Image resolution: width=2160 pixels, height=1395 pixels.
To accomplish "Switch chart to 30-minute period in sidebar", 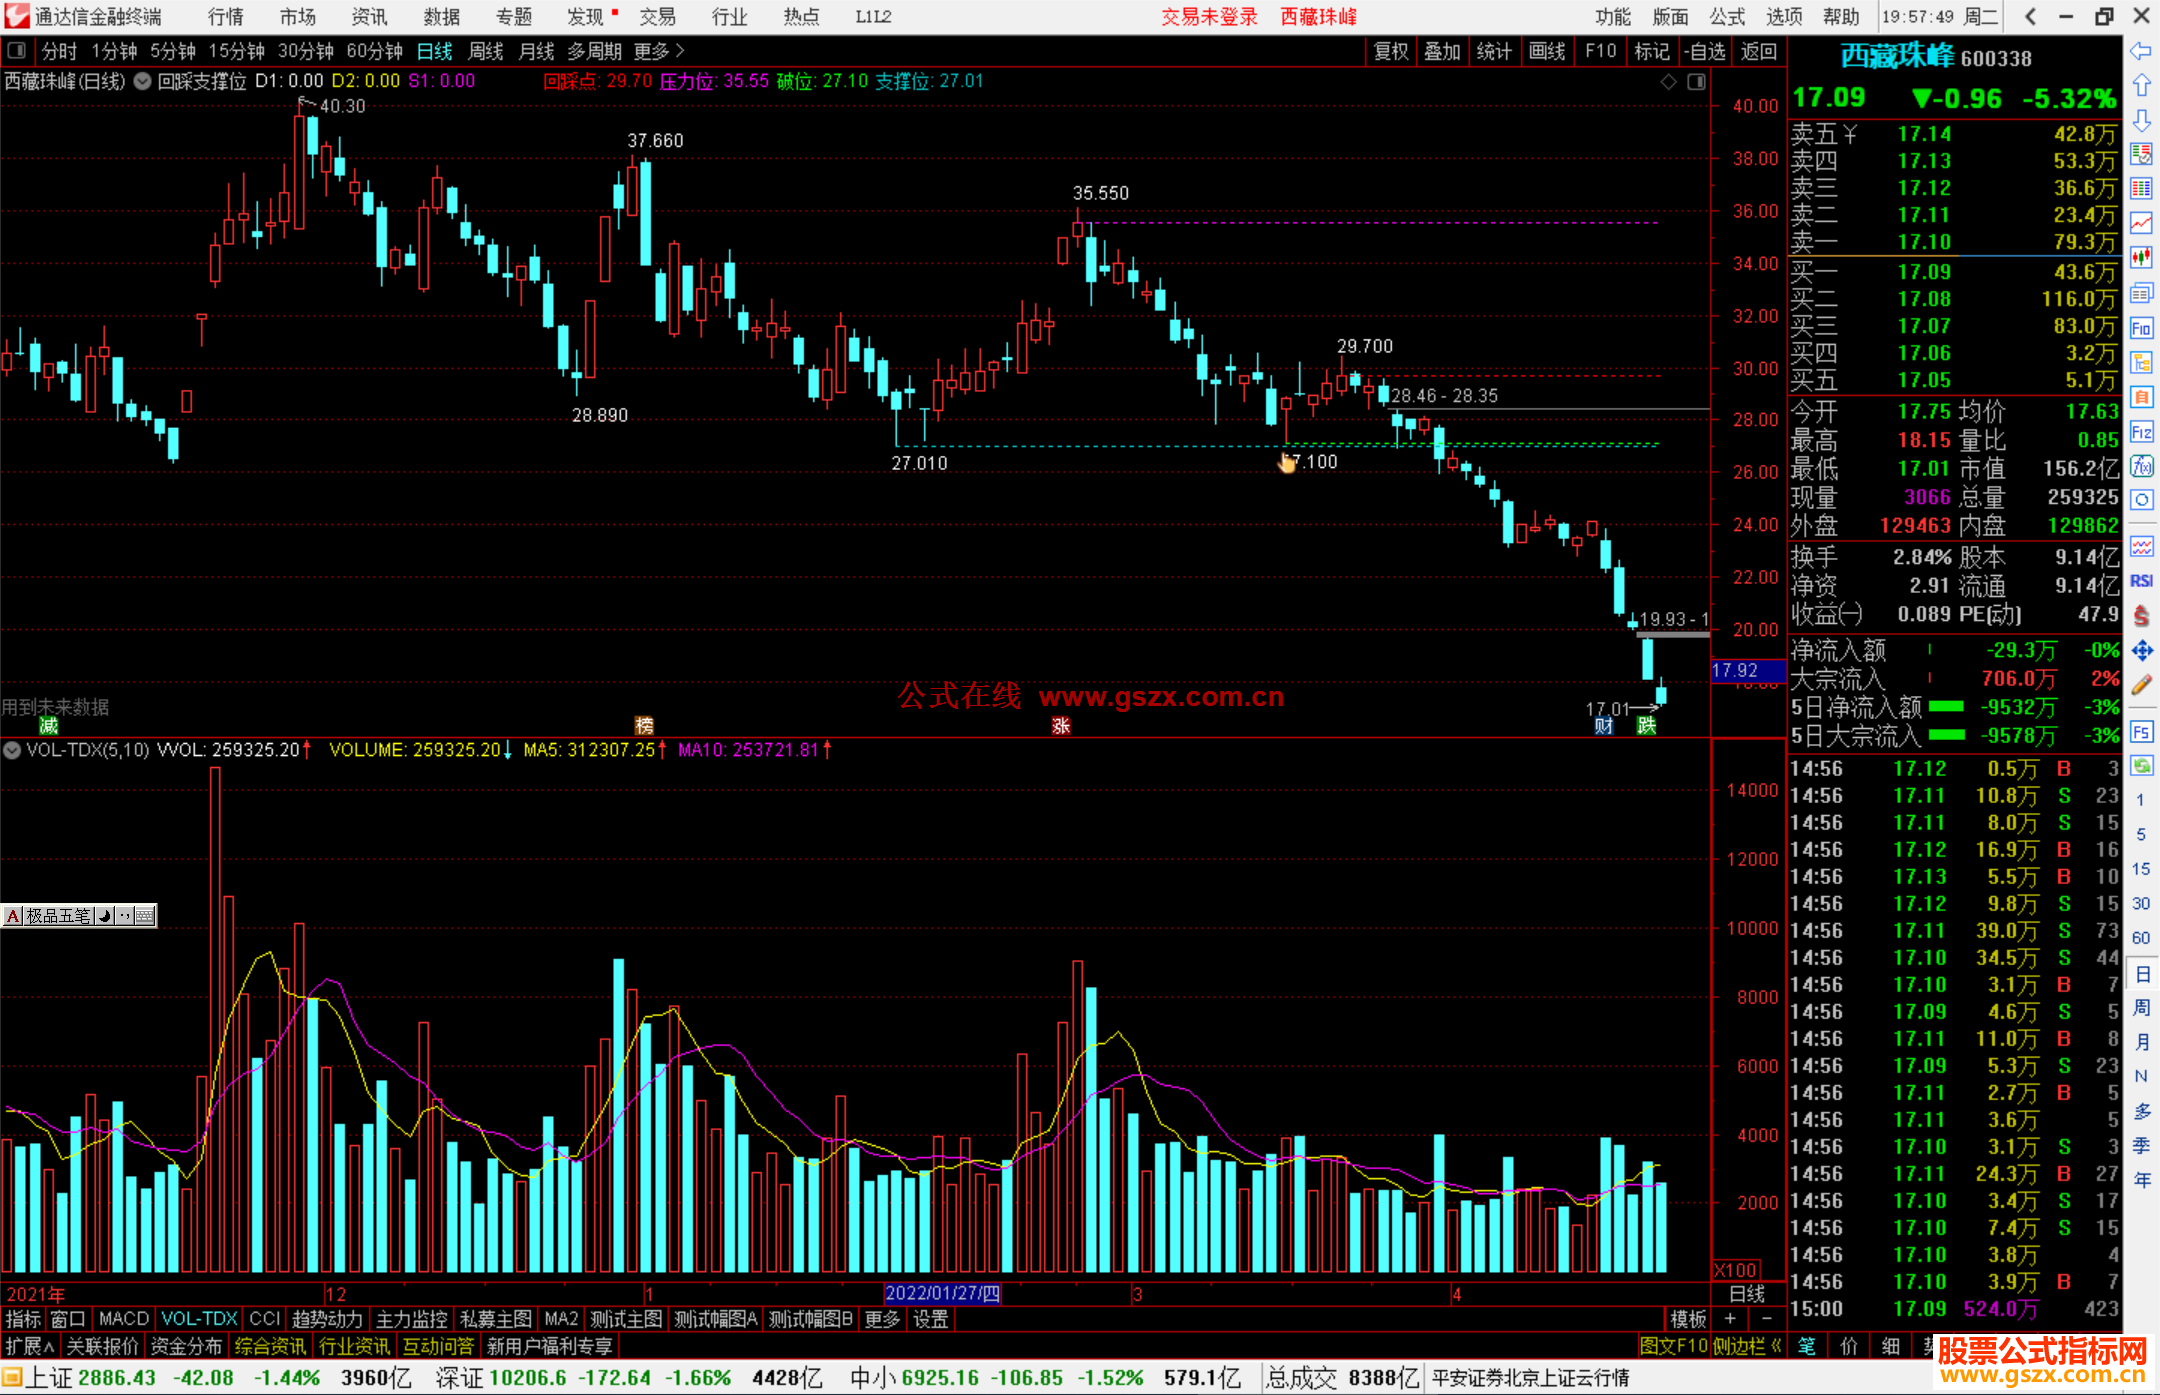I will [x=2141, y=903].
